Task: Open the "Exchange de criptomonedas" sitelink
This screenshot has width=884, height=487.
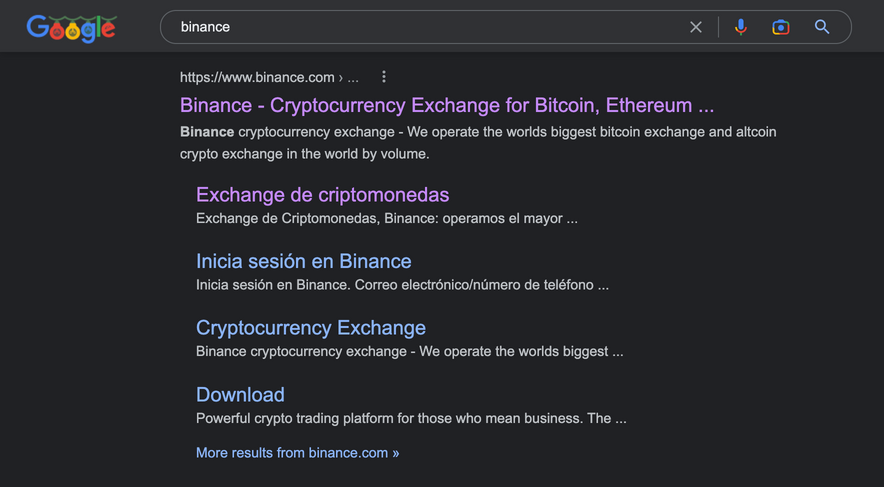Action: coord(322,194)
